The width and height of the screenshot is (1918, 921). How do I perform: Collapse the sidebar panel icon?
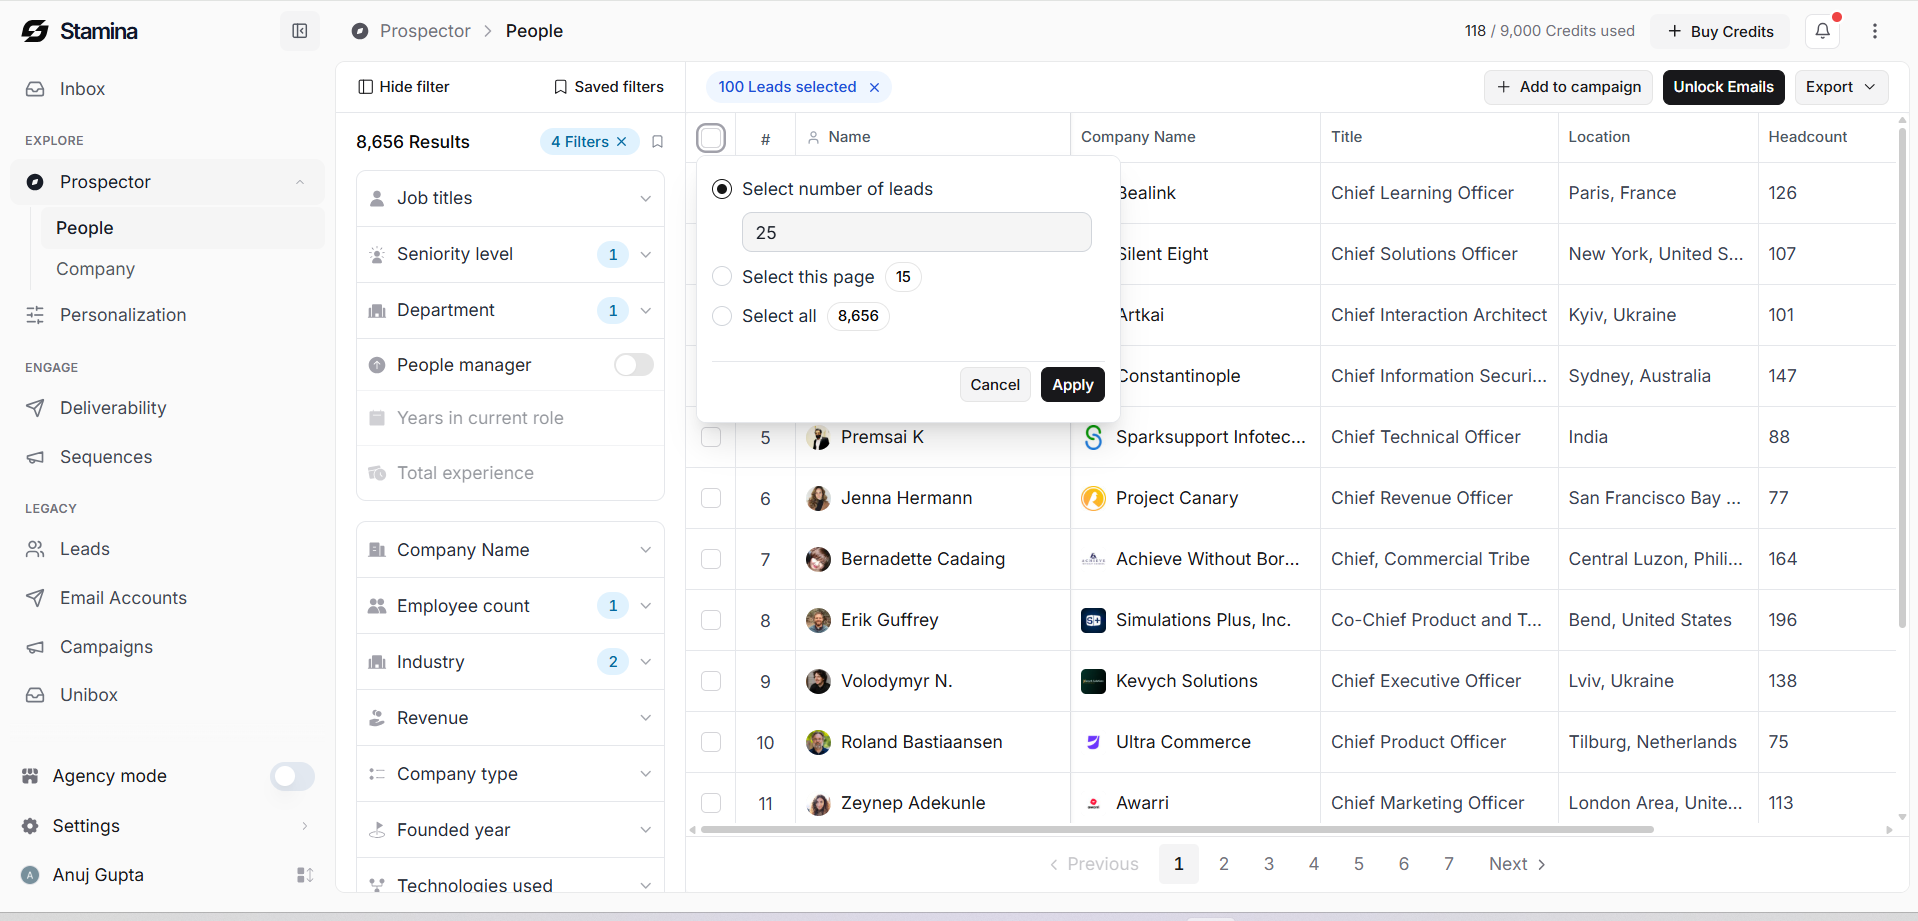[300, 31]
